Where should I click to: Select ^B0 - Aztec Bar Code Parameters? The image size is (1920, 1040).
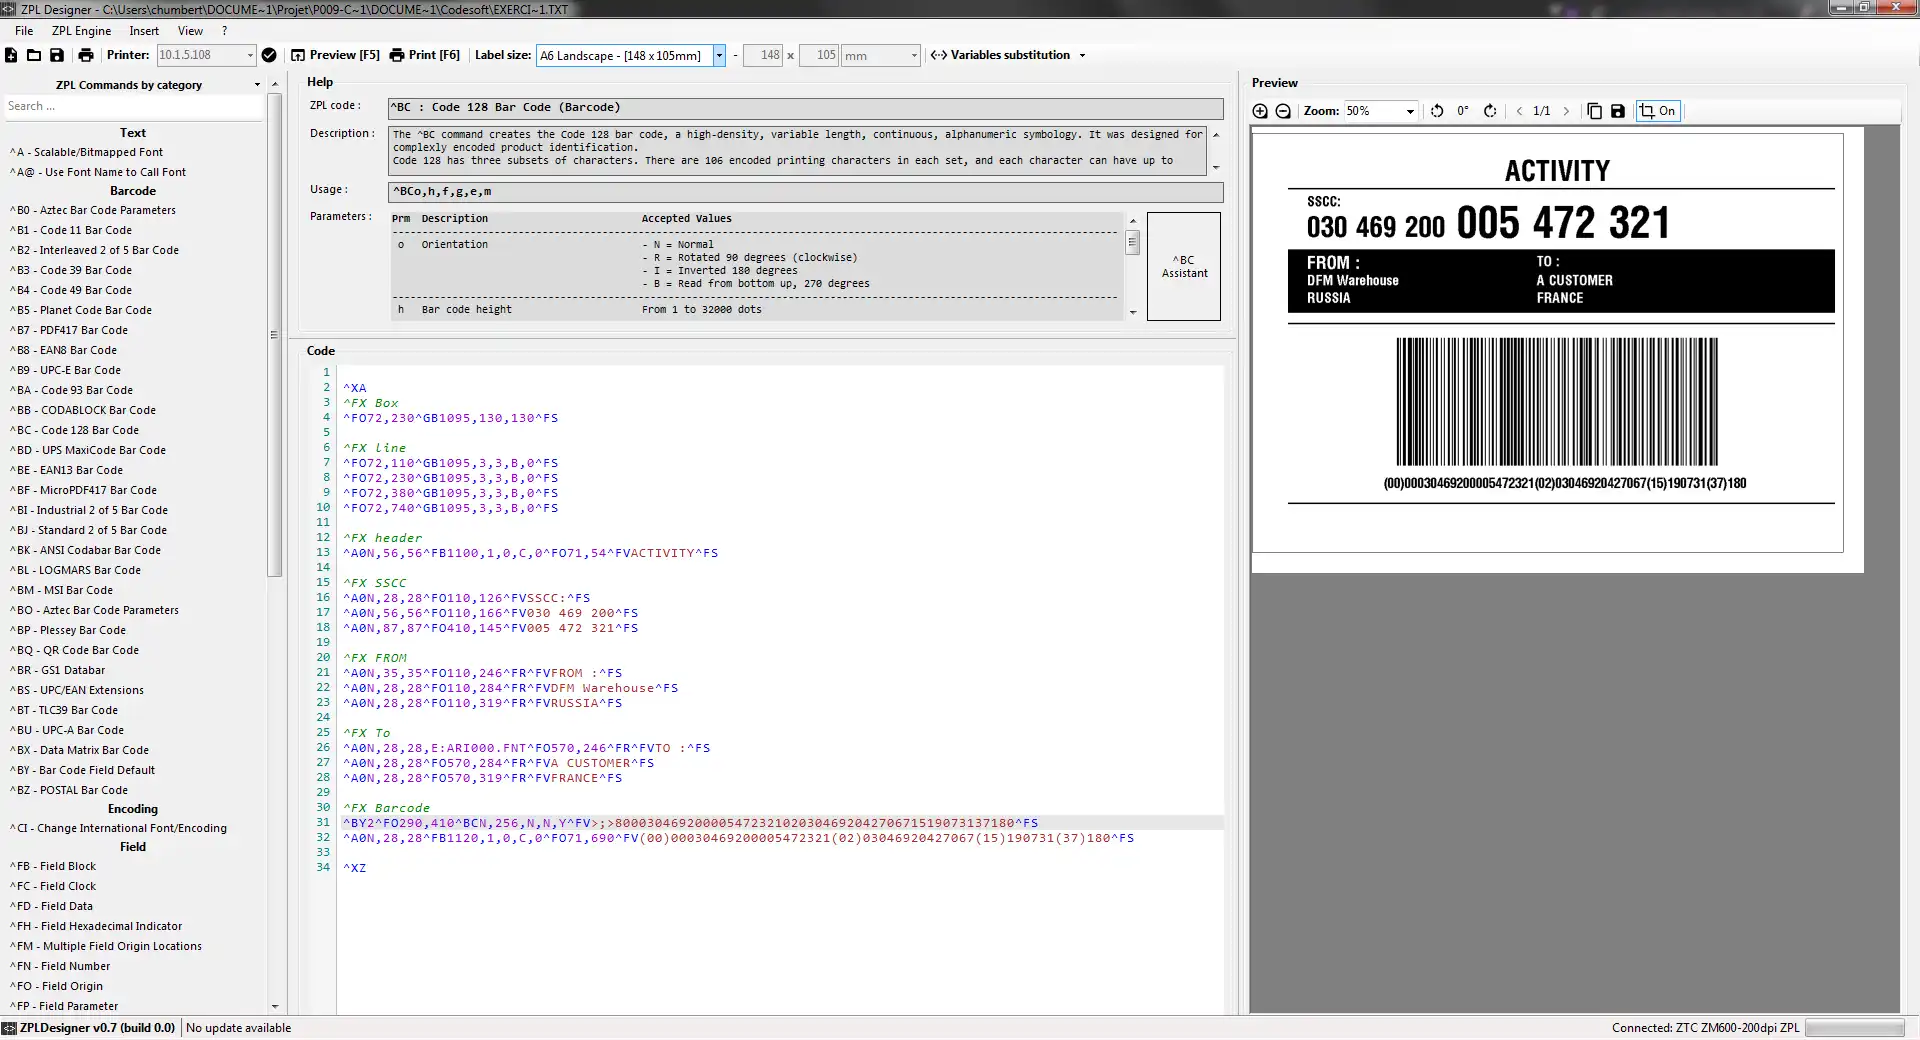tap(93, 210)
